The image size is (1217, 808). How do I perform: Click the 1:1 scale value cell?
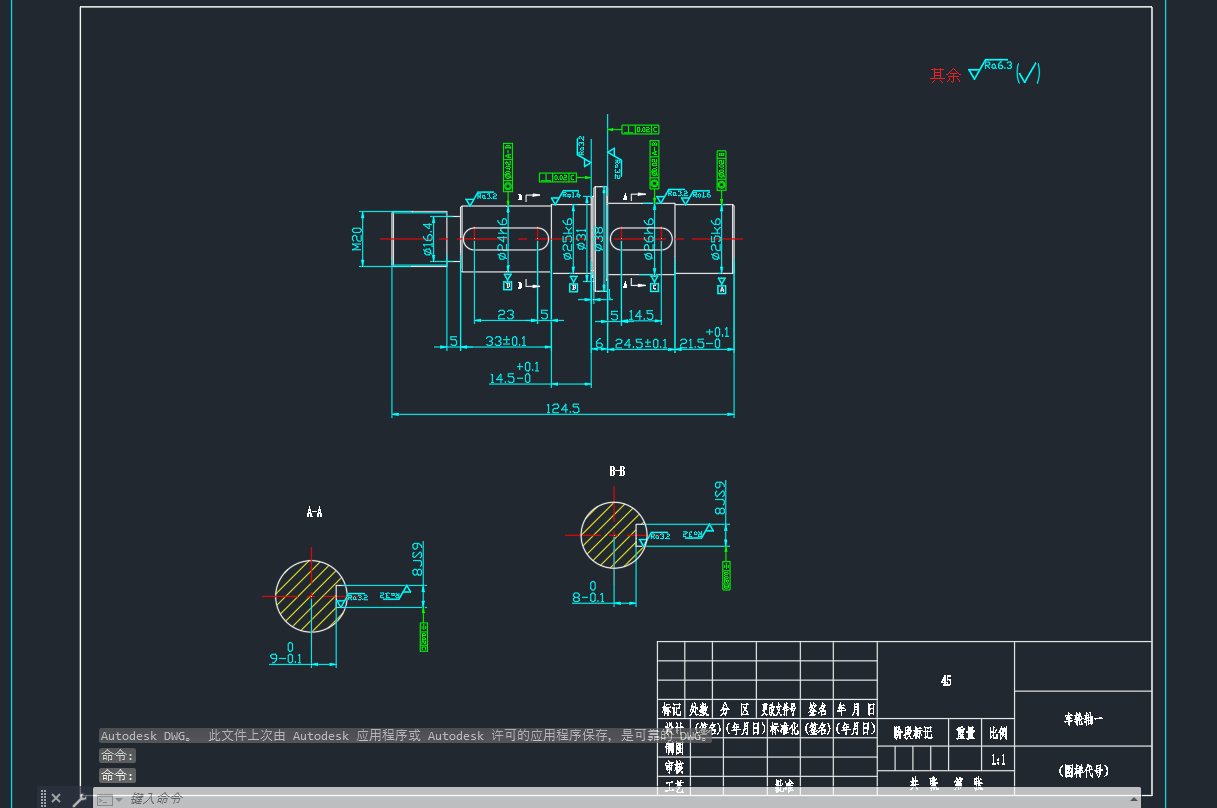pyautogui.click(x=999, y=760)
